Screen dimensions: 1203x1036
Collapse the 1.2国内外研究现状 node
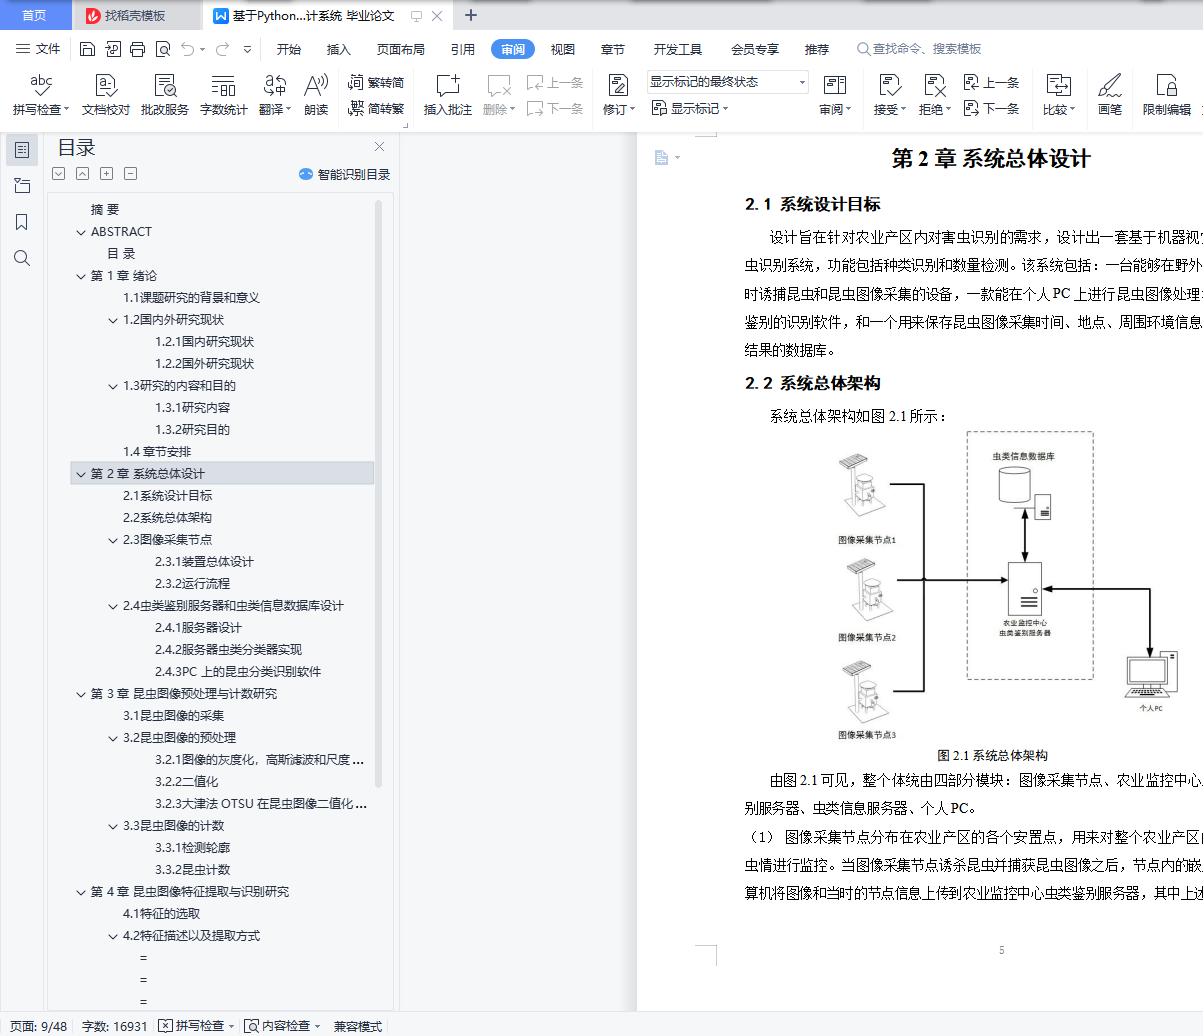point(114,320)
